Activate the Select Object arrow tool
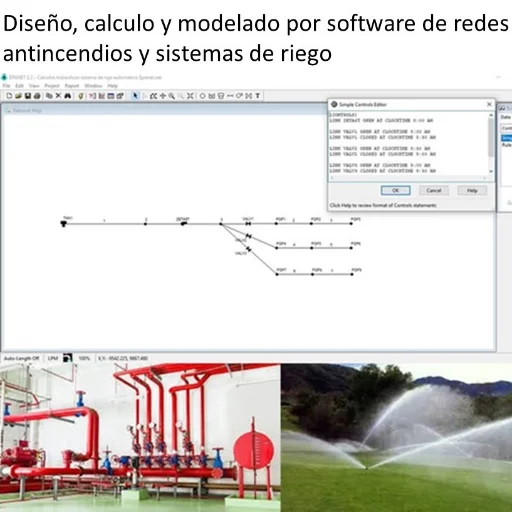512x512 pixels. click(x=135, y=96)
